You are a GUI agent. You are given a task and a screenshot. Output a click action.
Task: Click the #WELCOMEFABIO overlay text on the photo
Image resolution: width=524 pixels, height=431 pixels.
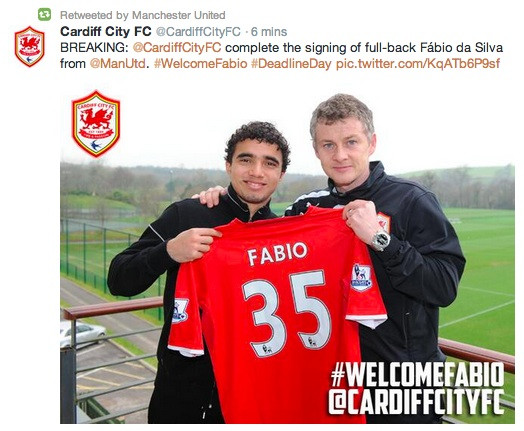(x=417, y=375)
